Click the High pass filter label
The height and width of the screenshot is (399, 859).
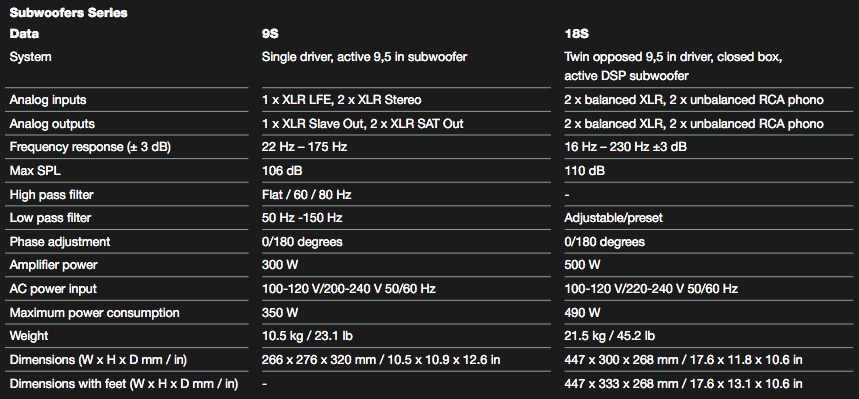pyautogui.click(x=51, y=195)
